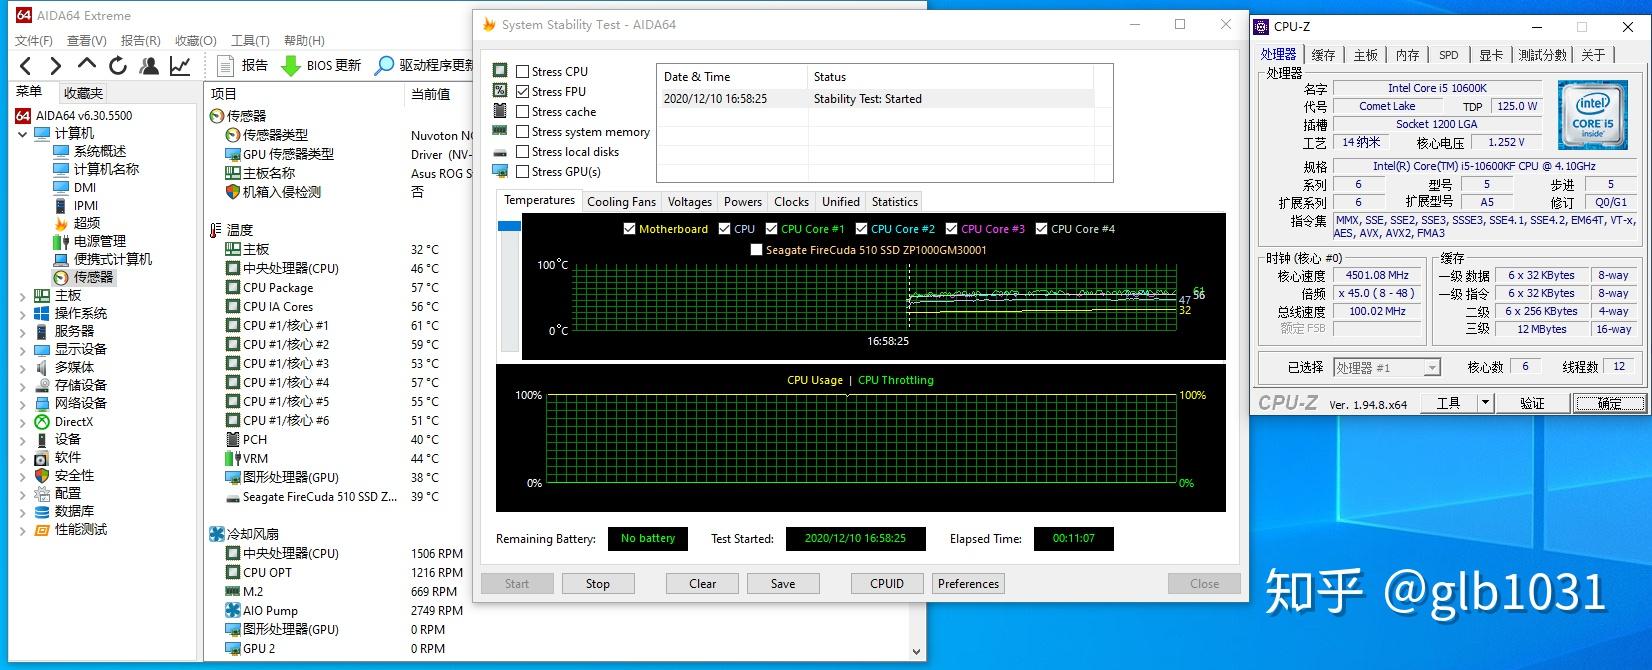1652x670 pixels.
Task: Switch to the 内存 tab in CPU-Z
Action: 1407,55
